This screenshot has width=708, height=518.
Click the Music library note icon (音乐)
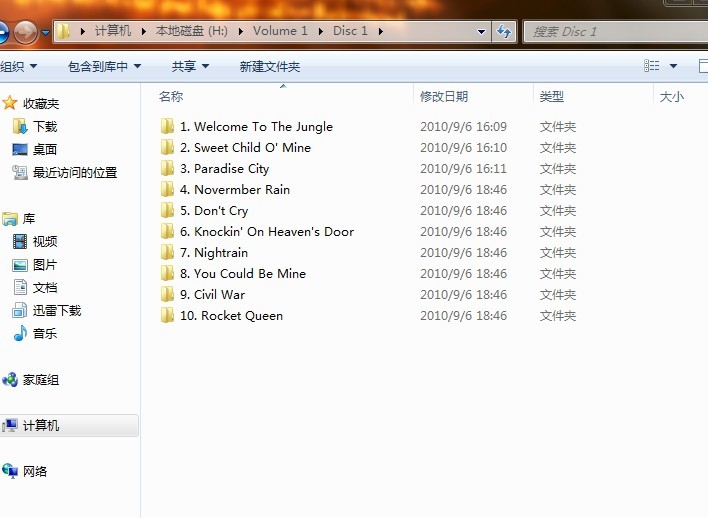pyautogui.click(x=20, y=333)
